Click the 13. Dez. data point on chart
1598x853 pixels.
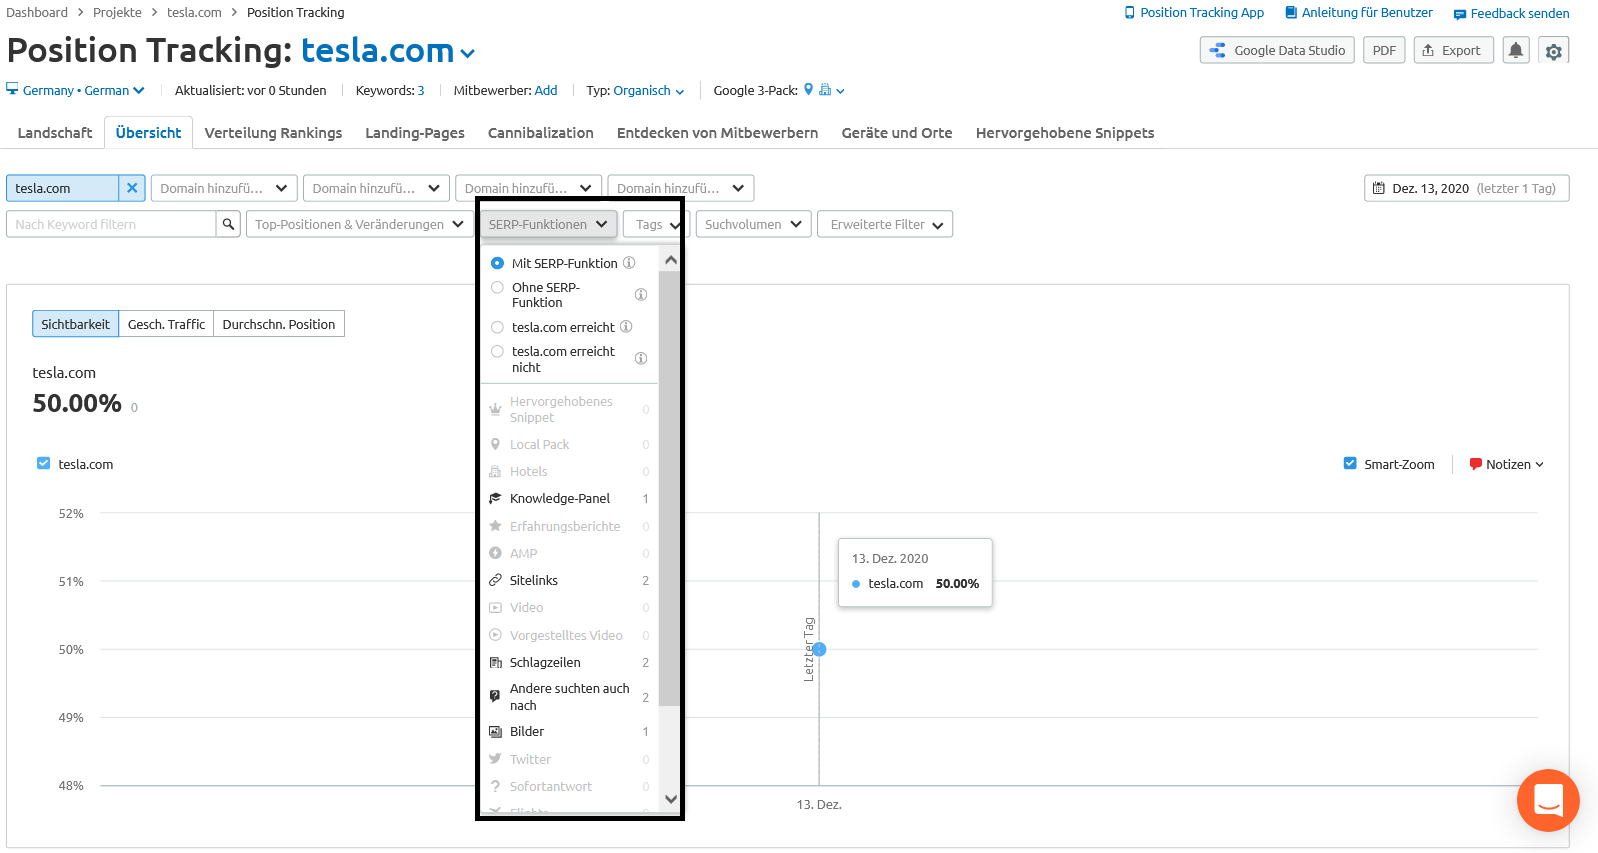point(819,649)
